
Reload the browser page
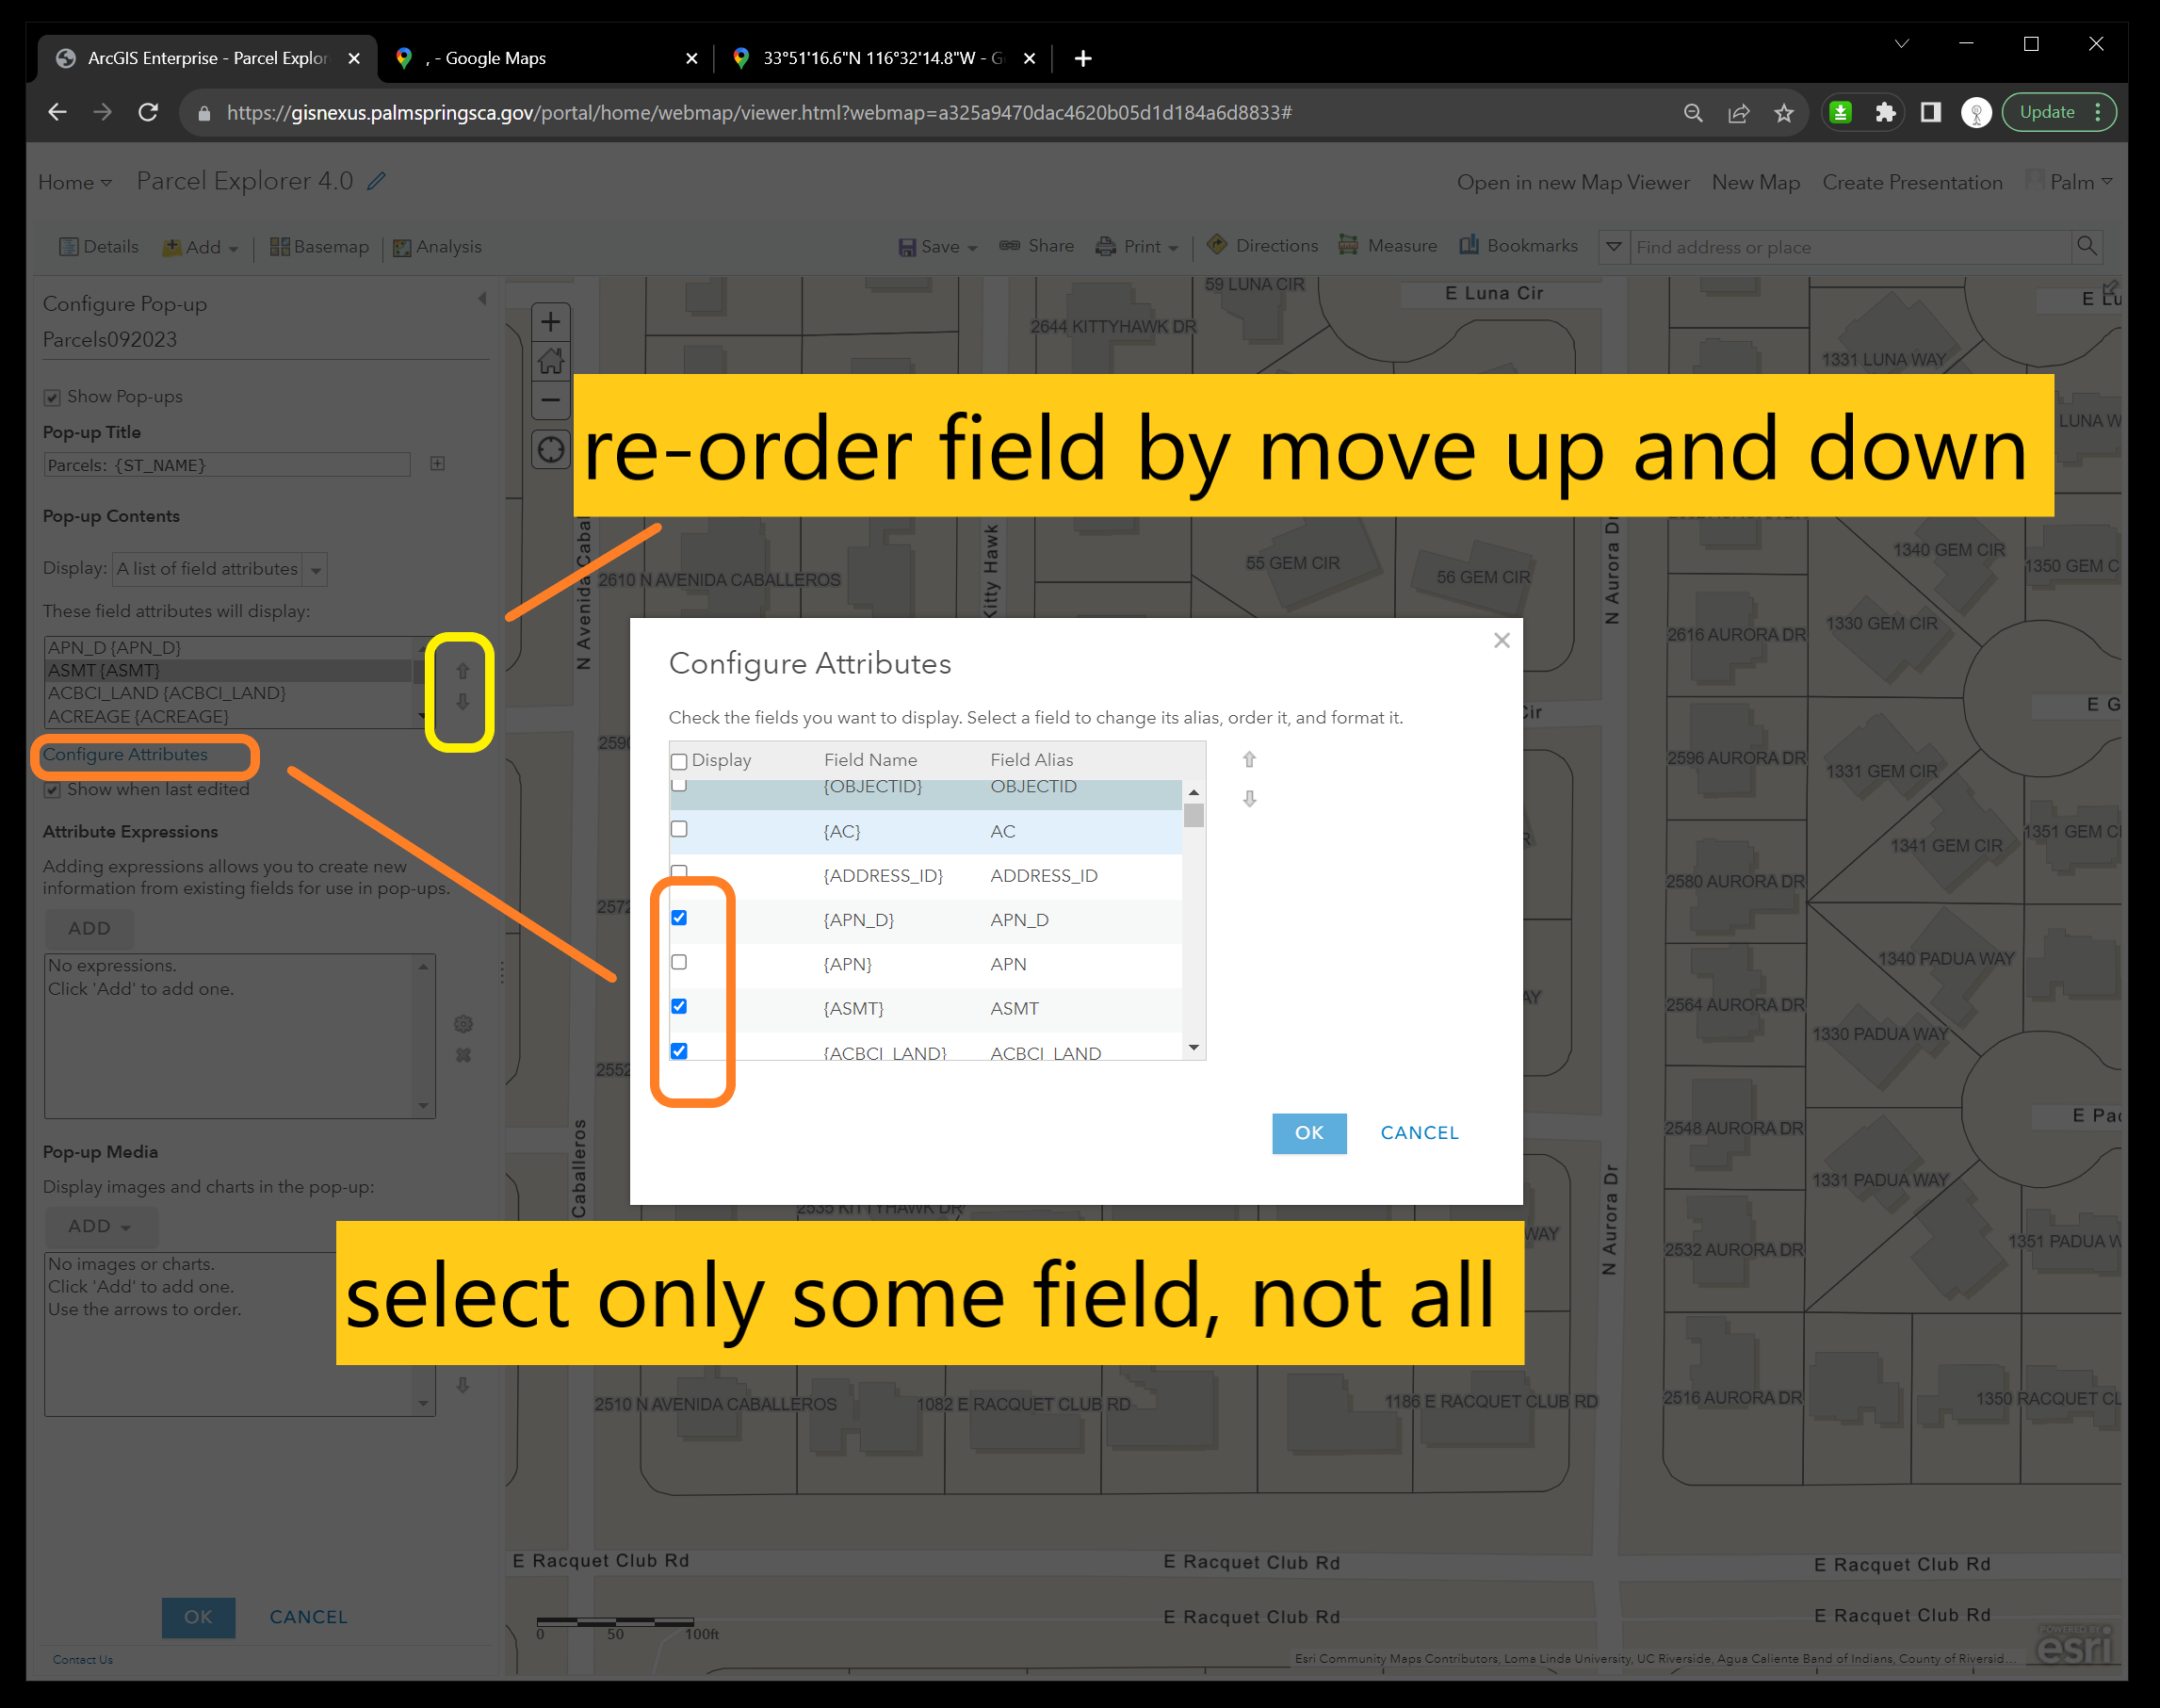148,112
